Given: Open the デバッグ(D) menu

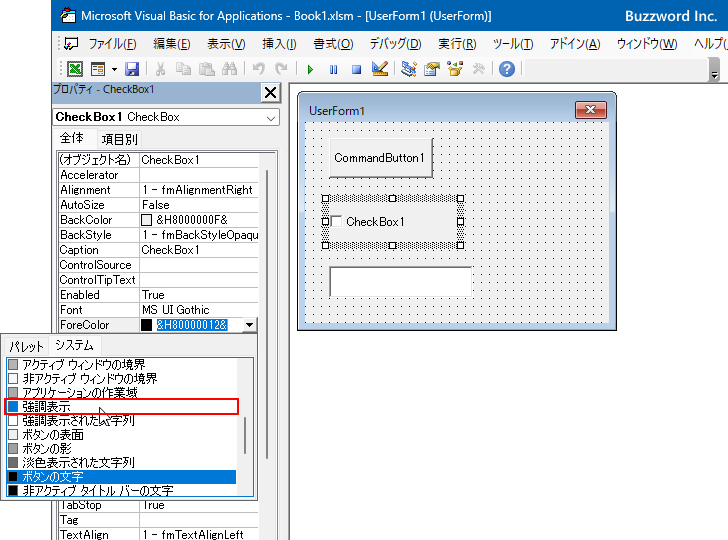Looking at the screenshot, I should [395, 44].
